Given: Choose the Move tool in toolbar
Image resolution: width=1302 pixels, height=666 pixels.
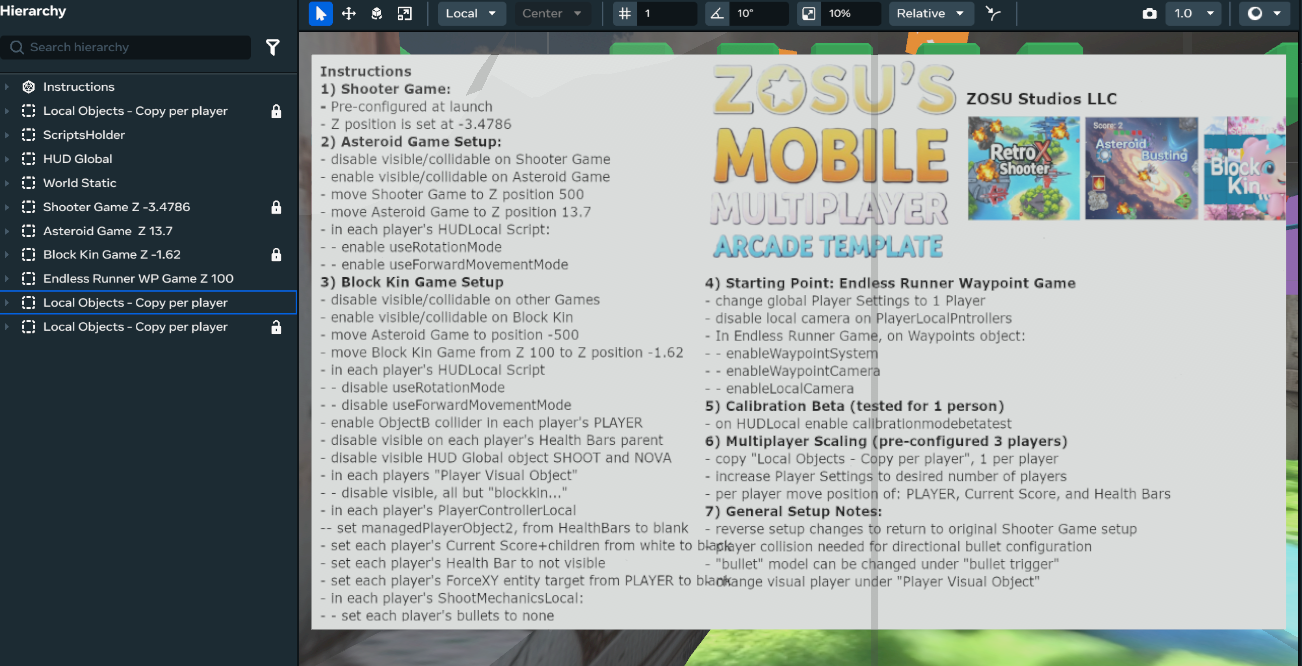Looking at the screenshot, I should click(x=349, y=14).
